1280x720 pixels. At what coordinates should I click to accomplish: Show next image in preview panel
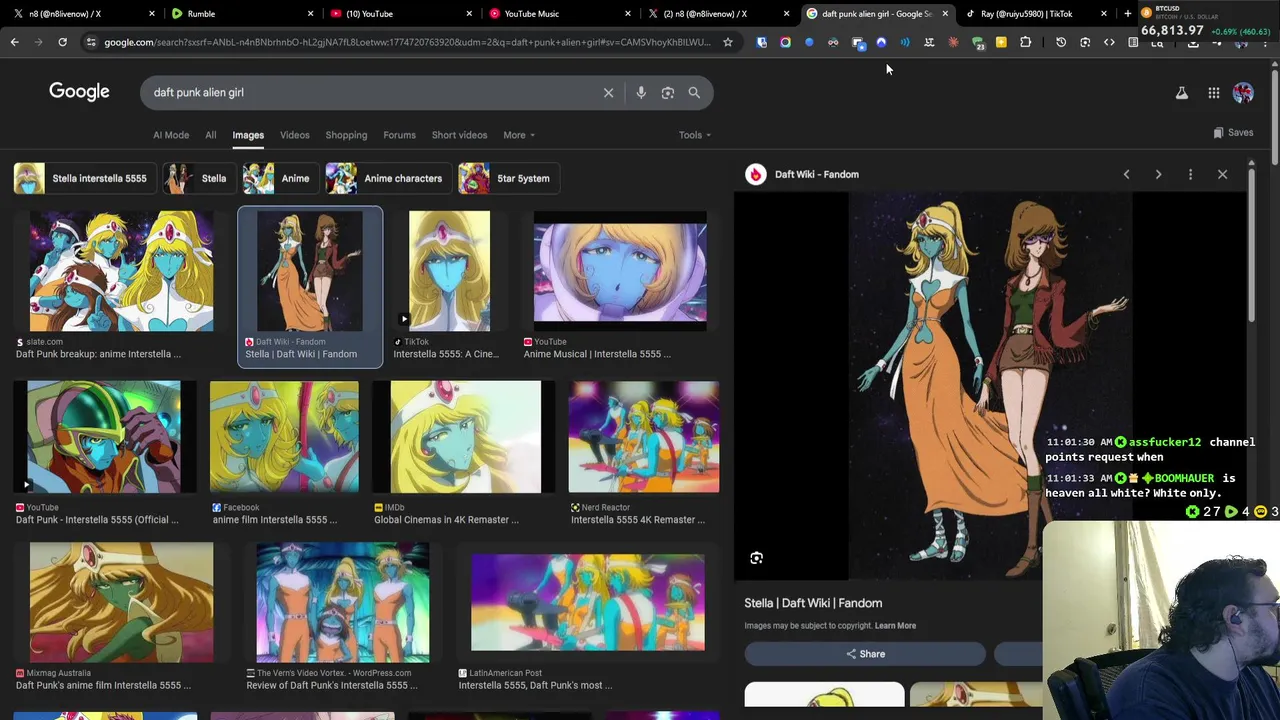(1158, 174)
